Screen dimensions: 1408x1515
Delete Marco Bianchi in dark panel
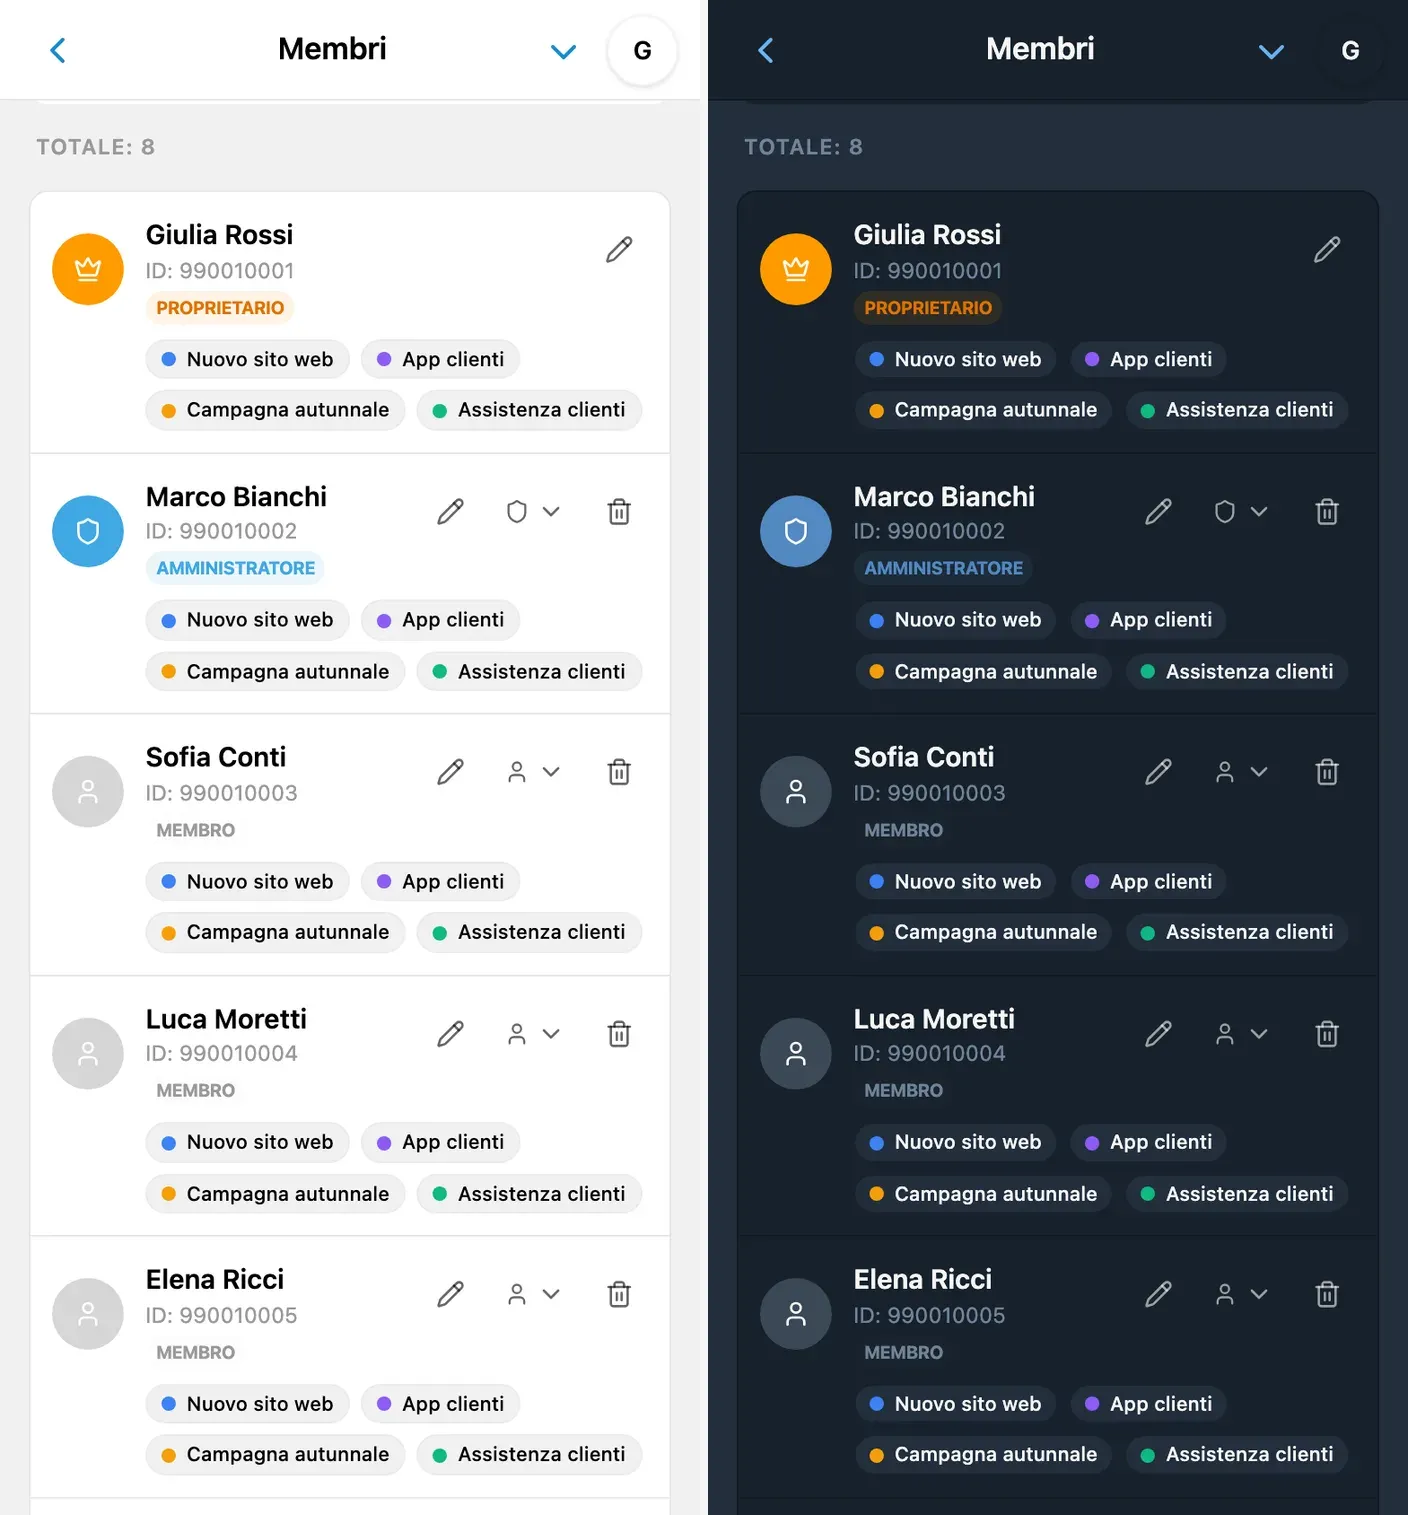1327,512
